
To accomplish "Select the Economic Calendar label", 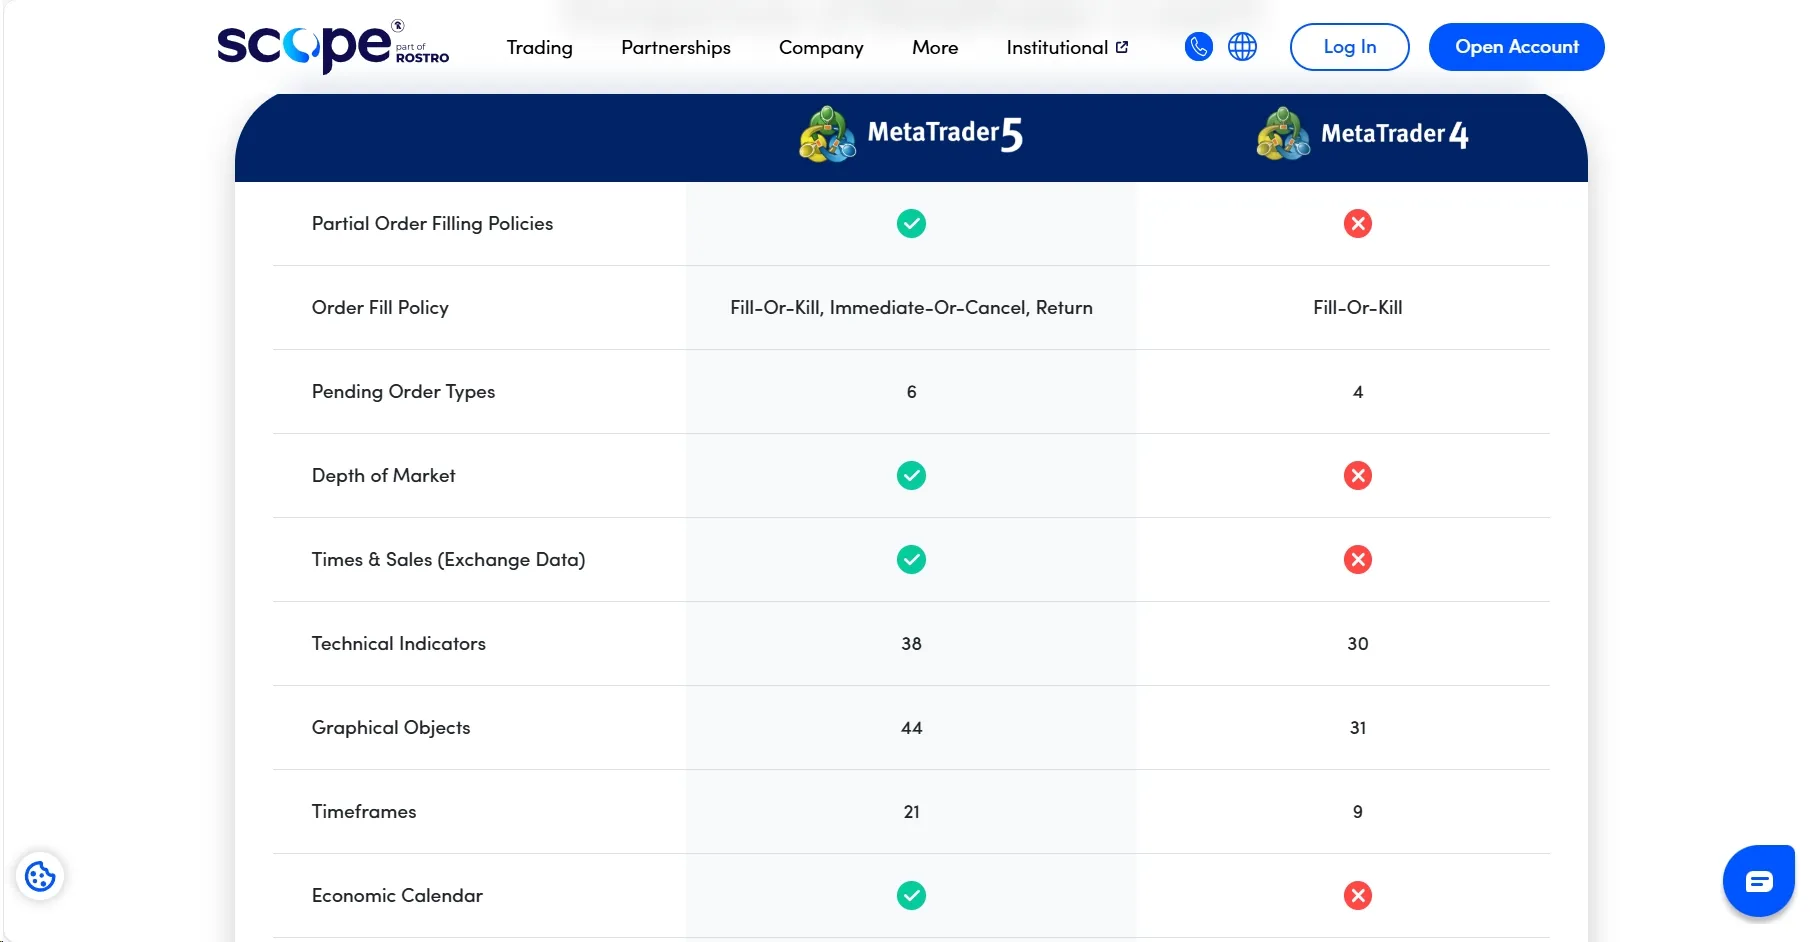I will 397,896.
